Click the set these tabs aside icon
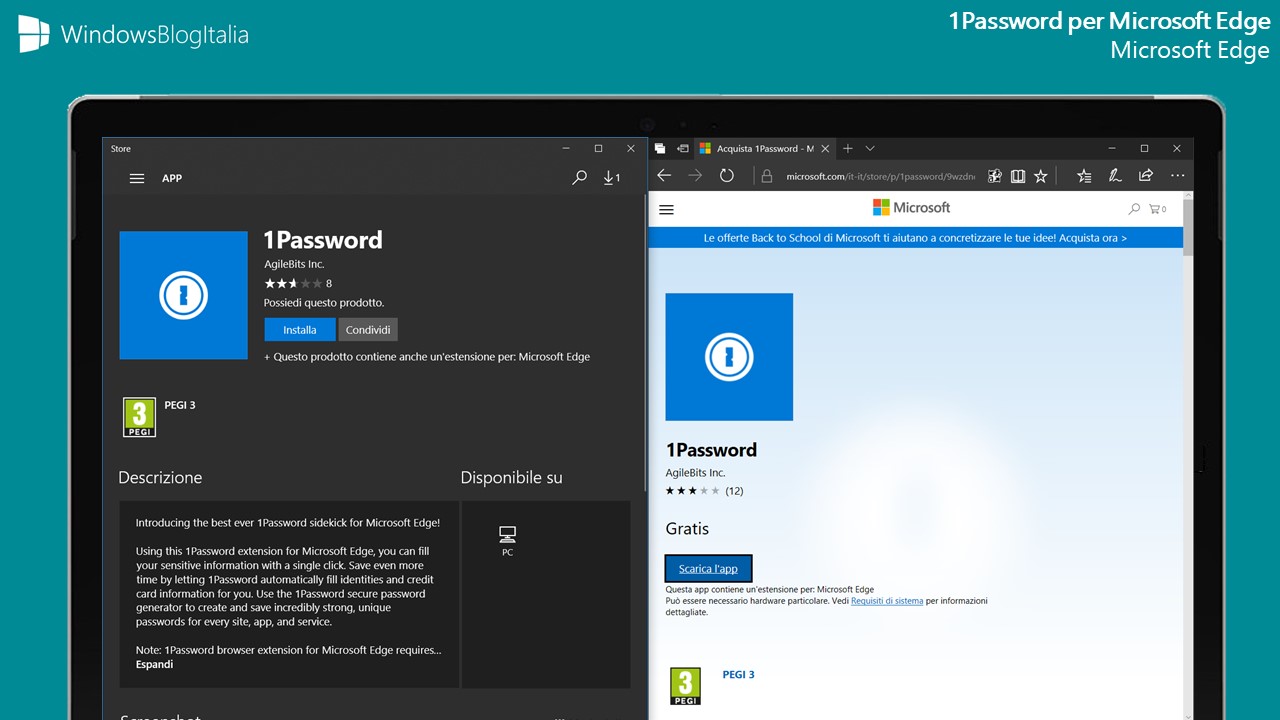 click(683, 148)
